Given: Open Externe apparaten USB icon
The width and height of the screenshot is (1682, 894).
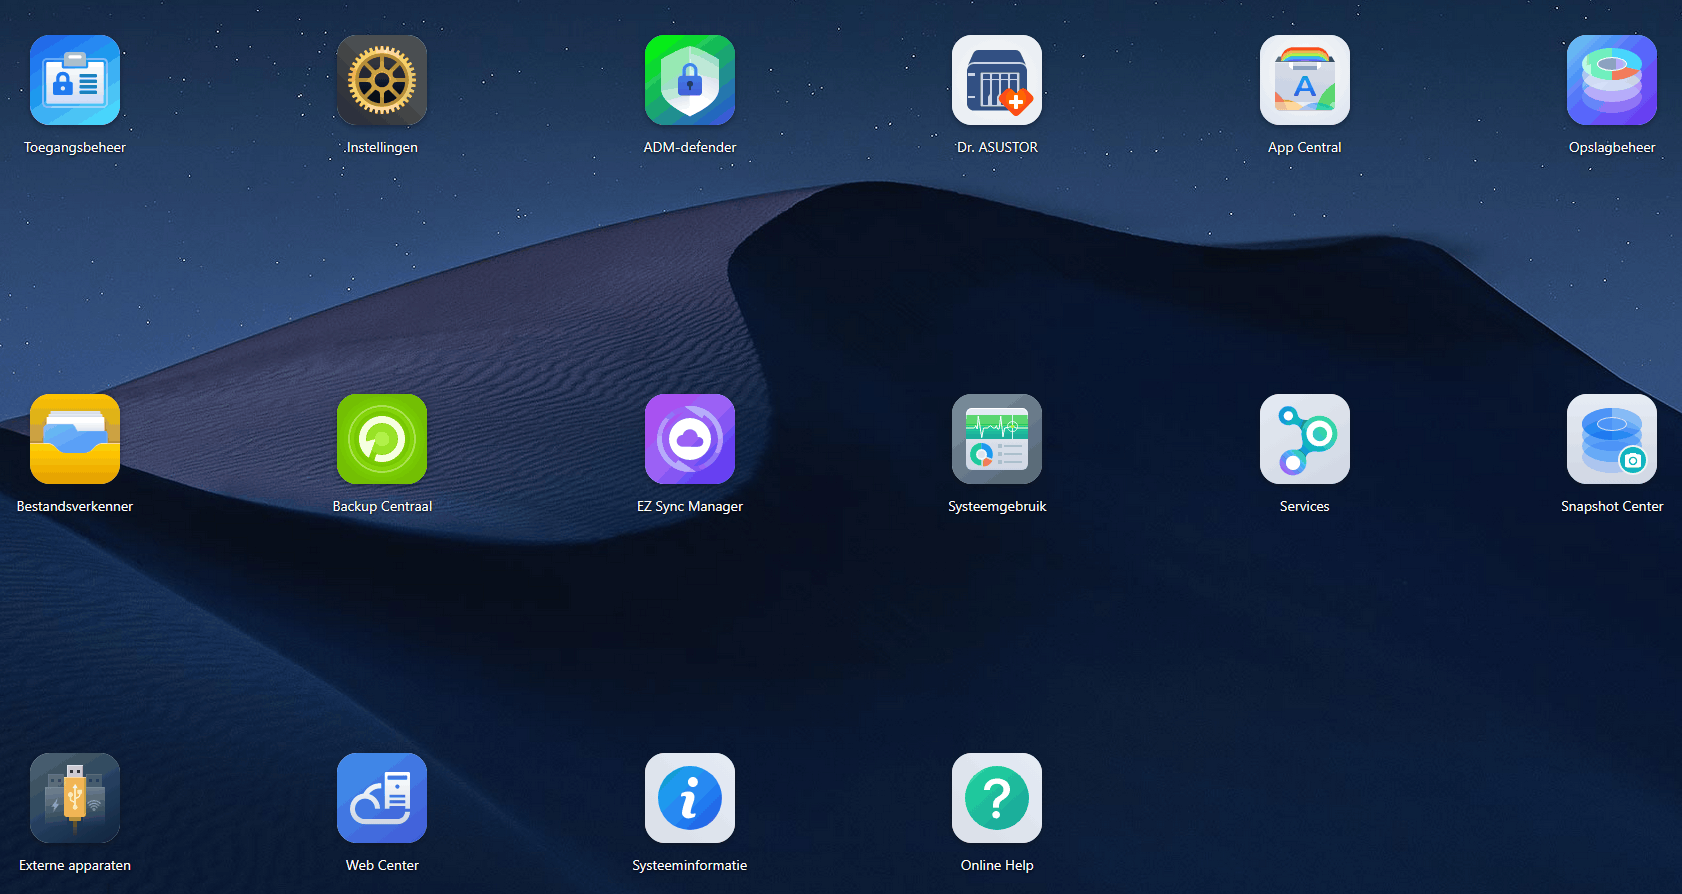Looking at the screenshot, I should pyautogui.click(x=75, y=798).
